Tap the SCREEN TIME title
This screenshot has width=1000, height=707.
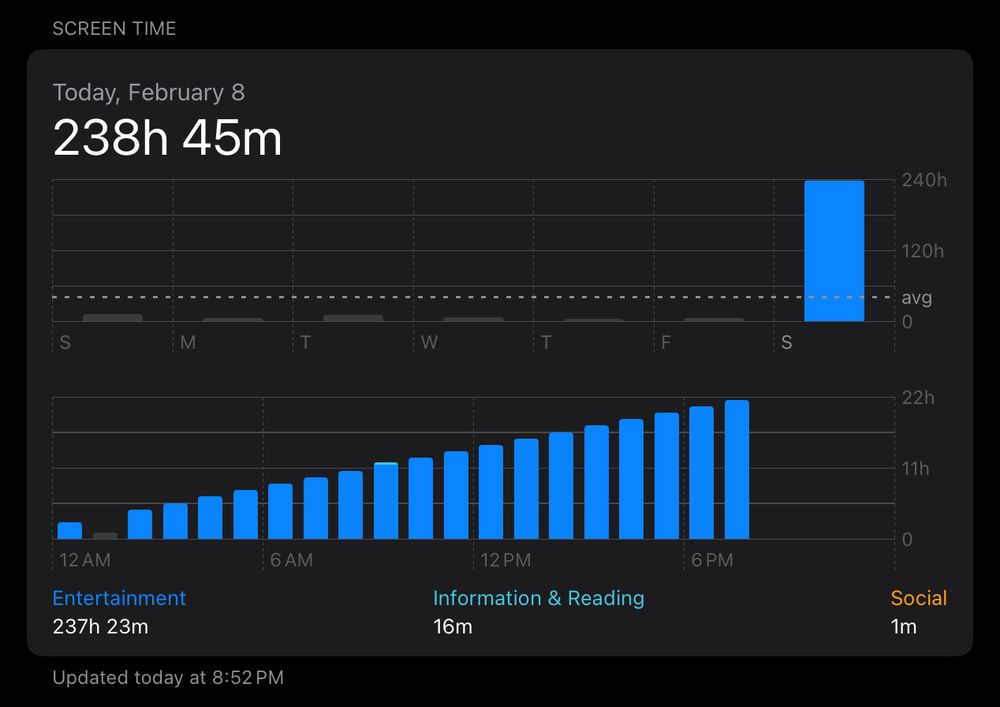coord(116,28)
